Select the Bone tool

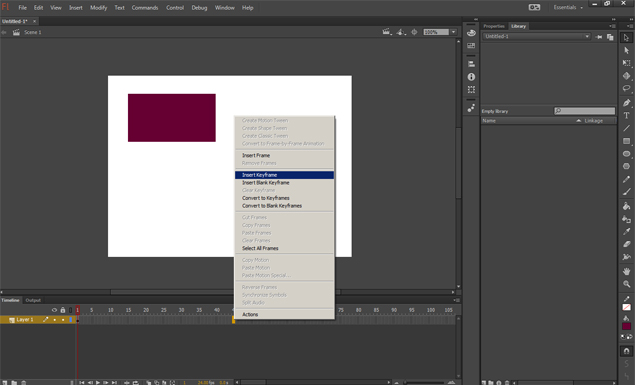coord(626,257)
